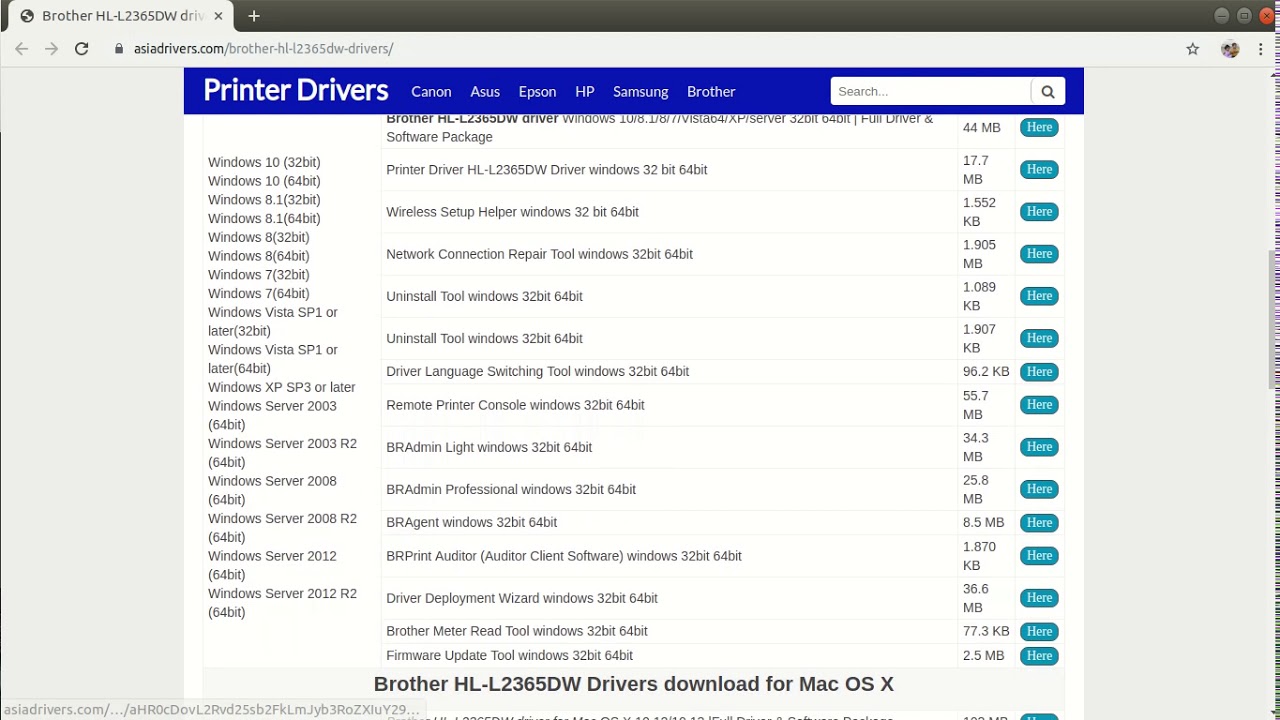
Task: Bookmark this page with the star
Action: click(1193, 48)
